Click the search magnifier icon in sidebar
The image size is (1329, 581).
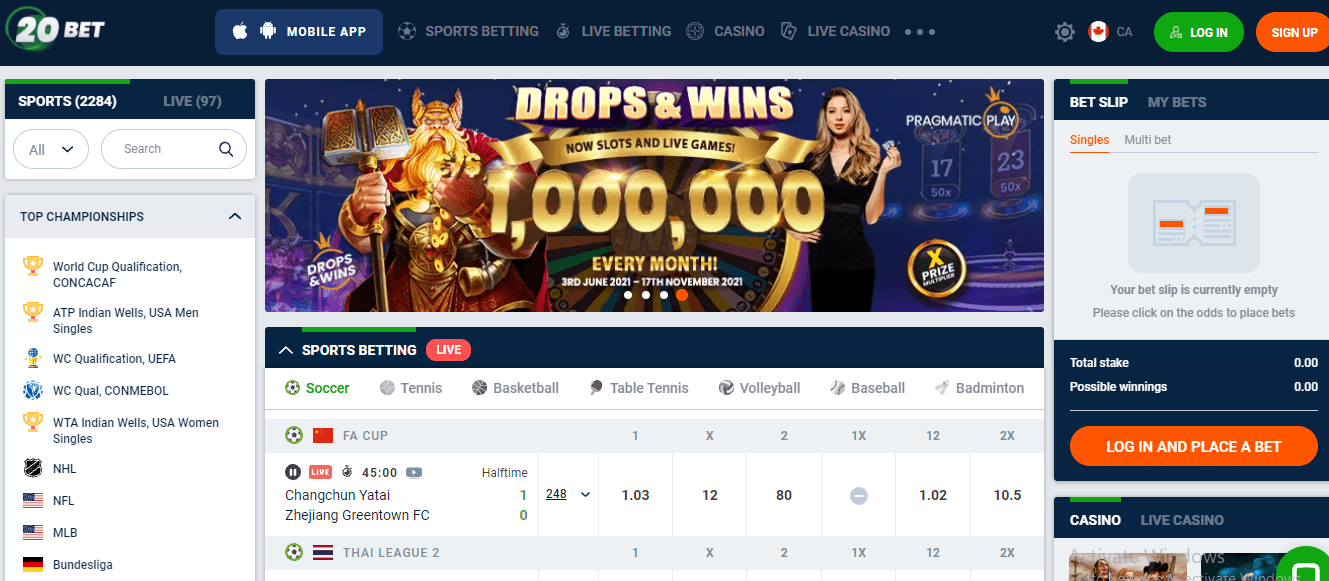pos(227,149)
